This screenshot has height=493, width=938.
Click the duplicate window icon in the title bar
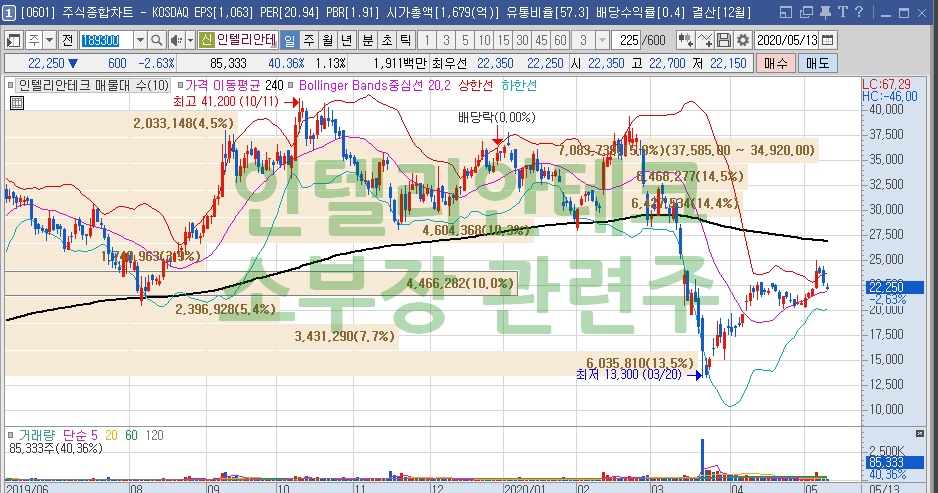click(x=806, y=12)
